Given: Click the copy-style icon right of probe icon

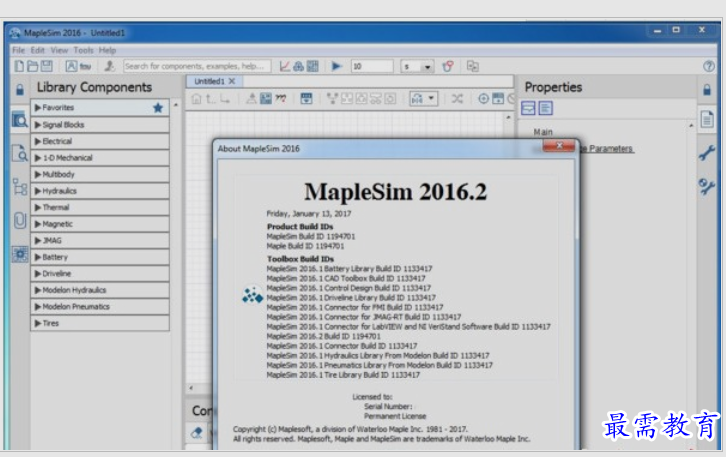Looking at the screenshot, I should click(x=472, y=66).
